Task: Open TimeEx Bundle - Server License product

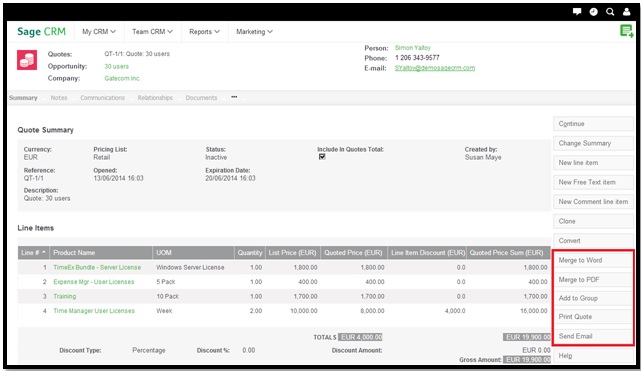Action: (97, 267)
